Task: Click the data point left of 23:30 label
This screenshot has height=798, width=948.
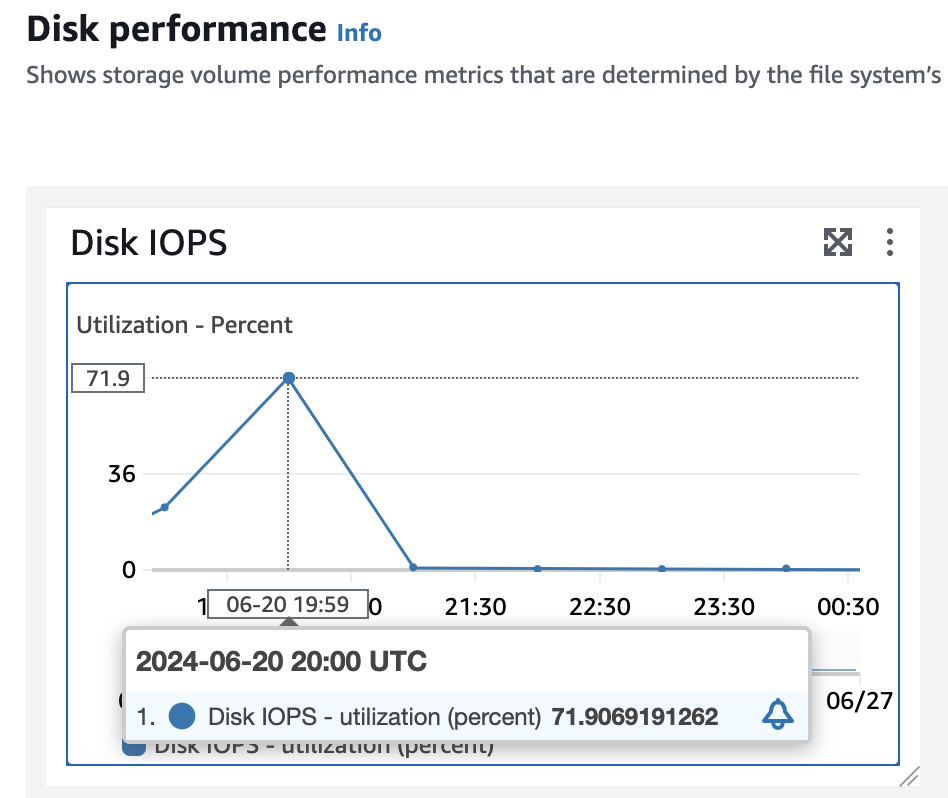Action: [x=662, y=568]
